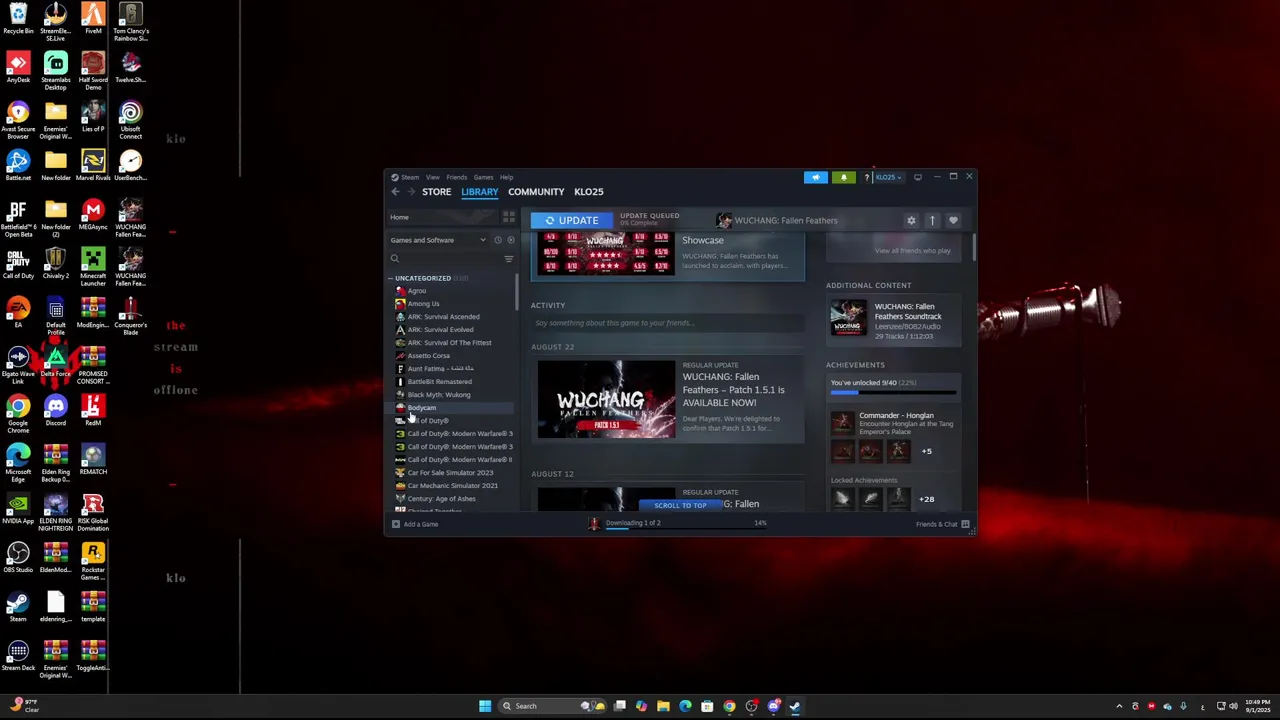1280x720 pixels.
Task: Click Add a Game plus icon
Action: [396, 524]
